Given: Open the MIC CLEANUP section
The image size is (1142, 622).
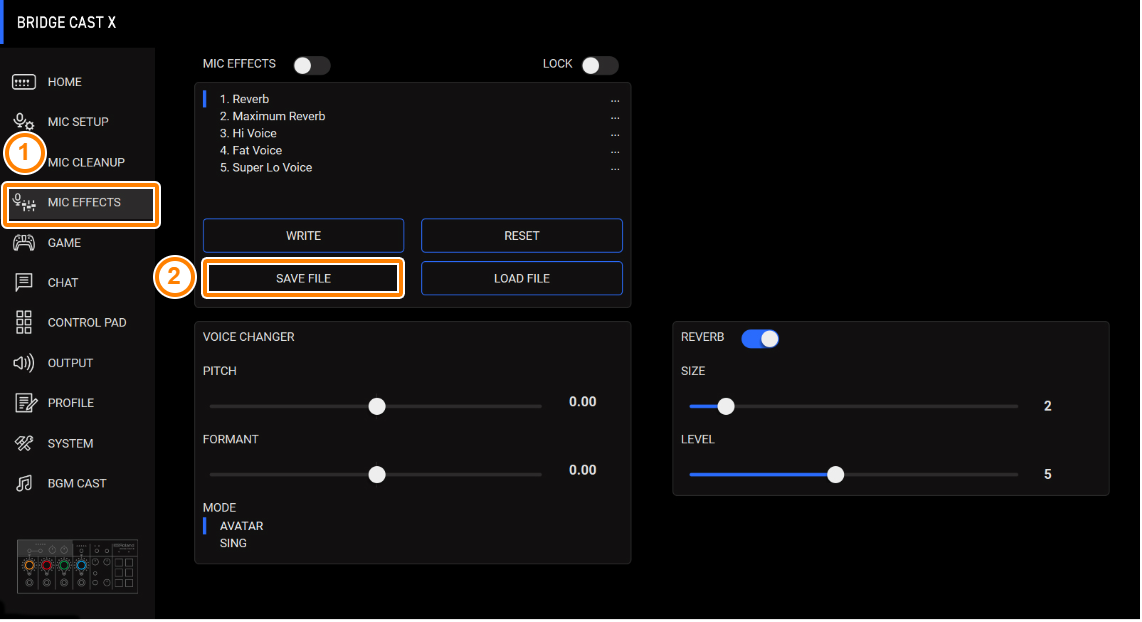Looking at the screenshot, I should click(x=86, y=162).
